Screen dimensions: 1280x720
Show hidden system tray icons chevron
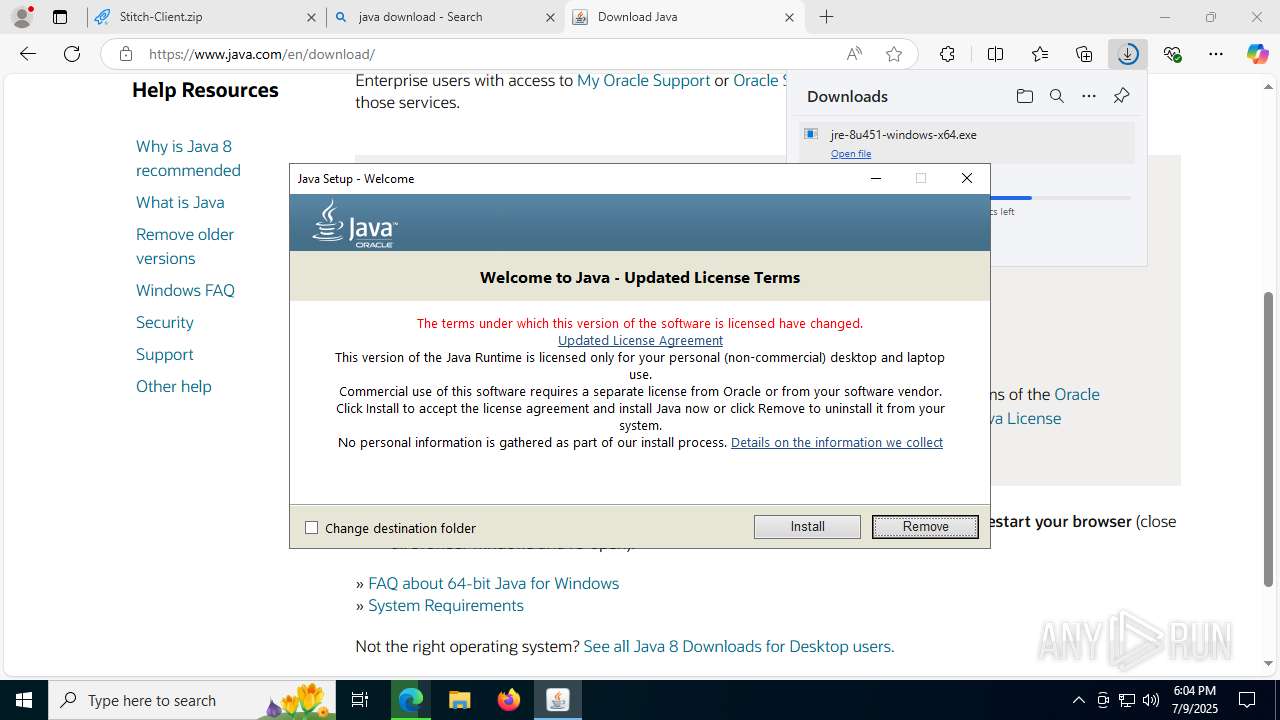1078,700
